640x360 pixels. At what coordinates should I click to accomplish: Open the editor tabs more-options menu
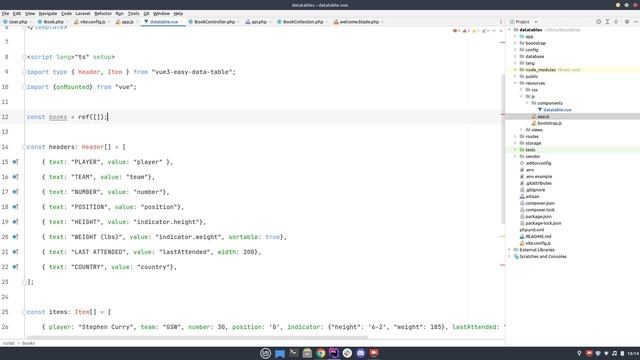[x=501, y=22]
